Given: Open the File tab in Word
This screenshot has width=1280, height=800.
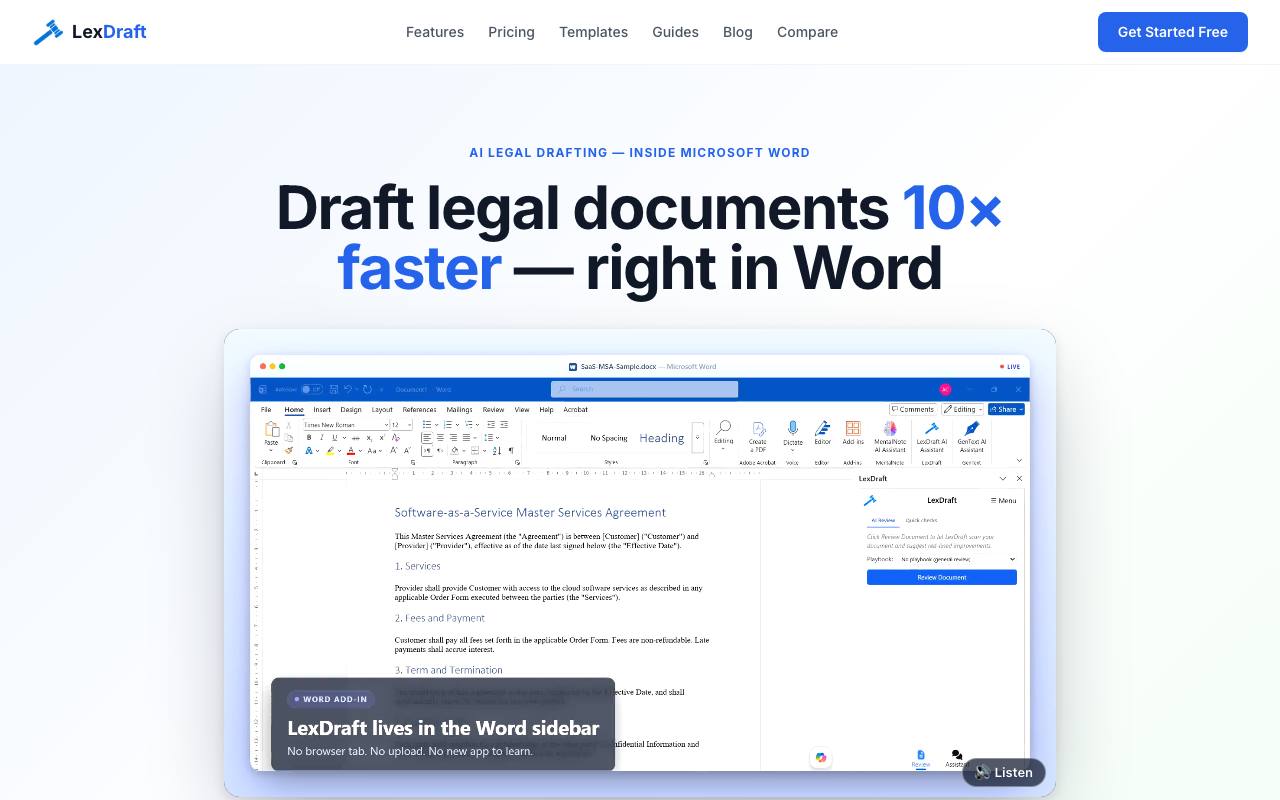Looking at the screenshot, I should (x=266, y=409).
